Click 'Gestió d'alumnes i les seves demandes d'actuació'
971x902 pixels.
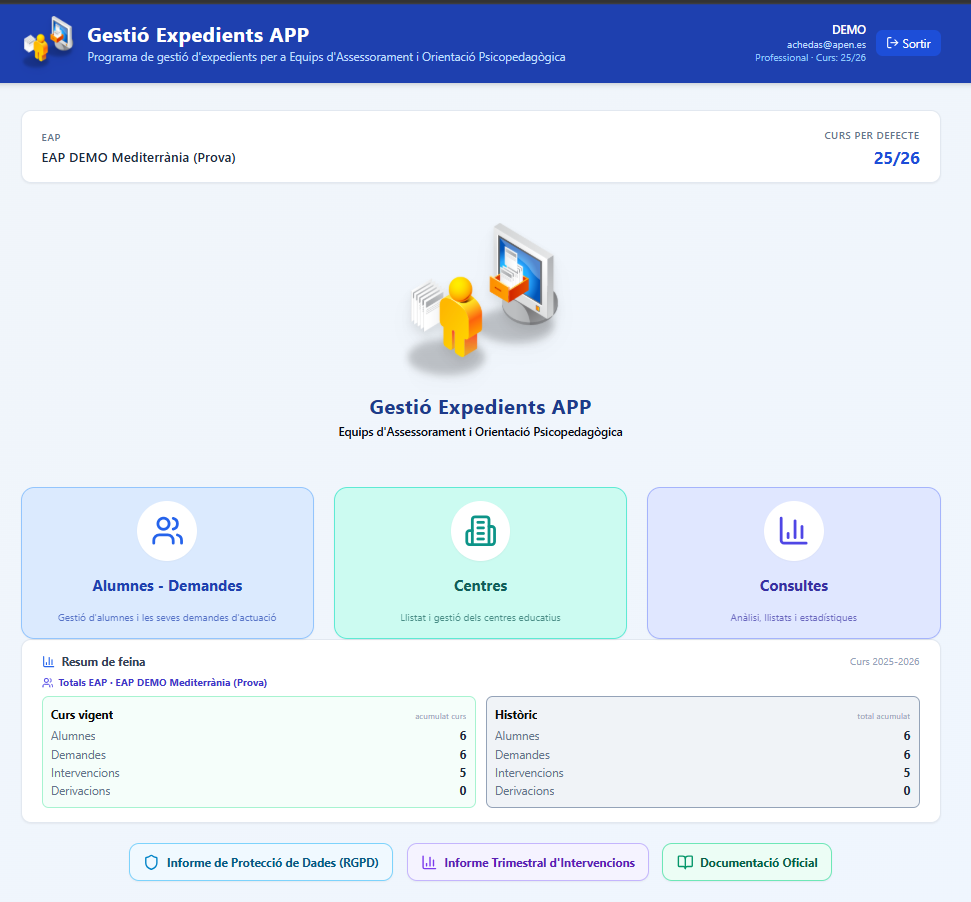click(167, 617)
